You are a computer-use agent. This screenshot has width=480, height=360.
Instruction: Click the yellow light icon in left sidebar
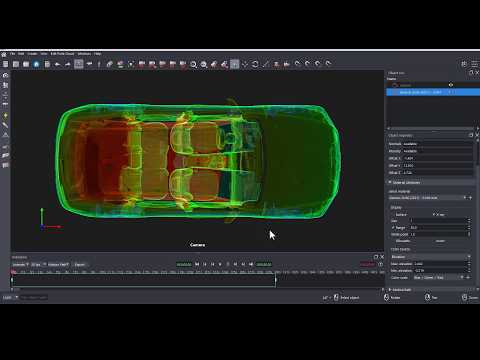[x=5, y=115]
